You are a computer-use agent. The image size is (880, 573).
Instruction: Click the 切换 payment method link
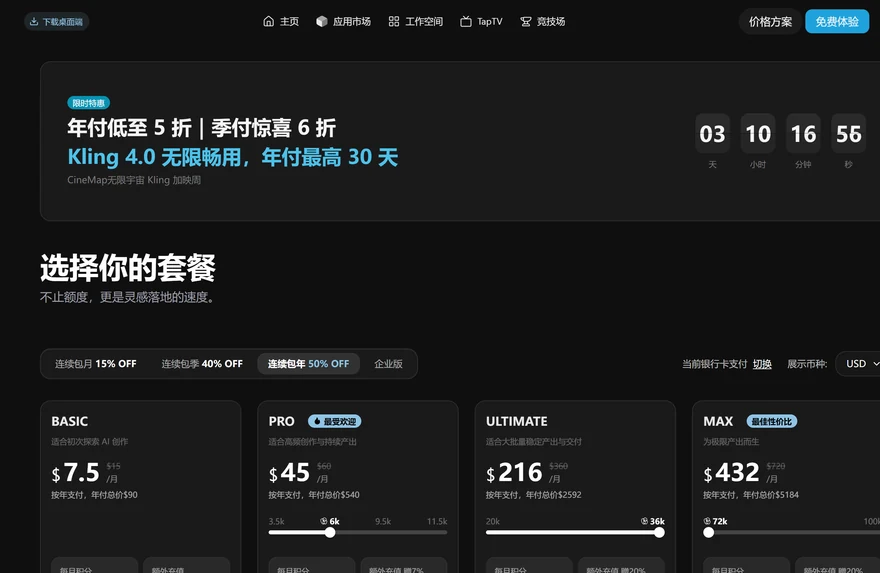point(762,364)
